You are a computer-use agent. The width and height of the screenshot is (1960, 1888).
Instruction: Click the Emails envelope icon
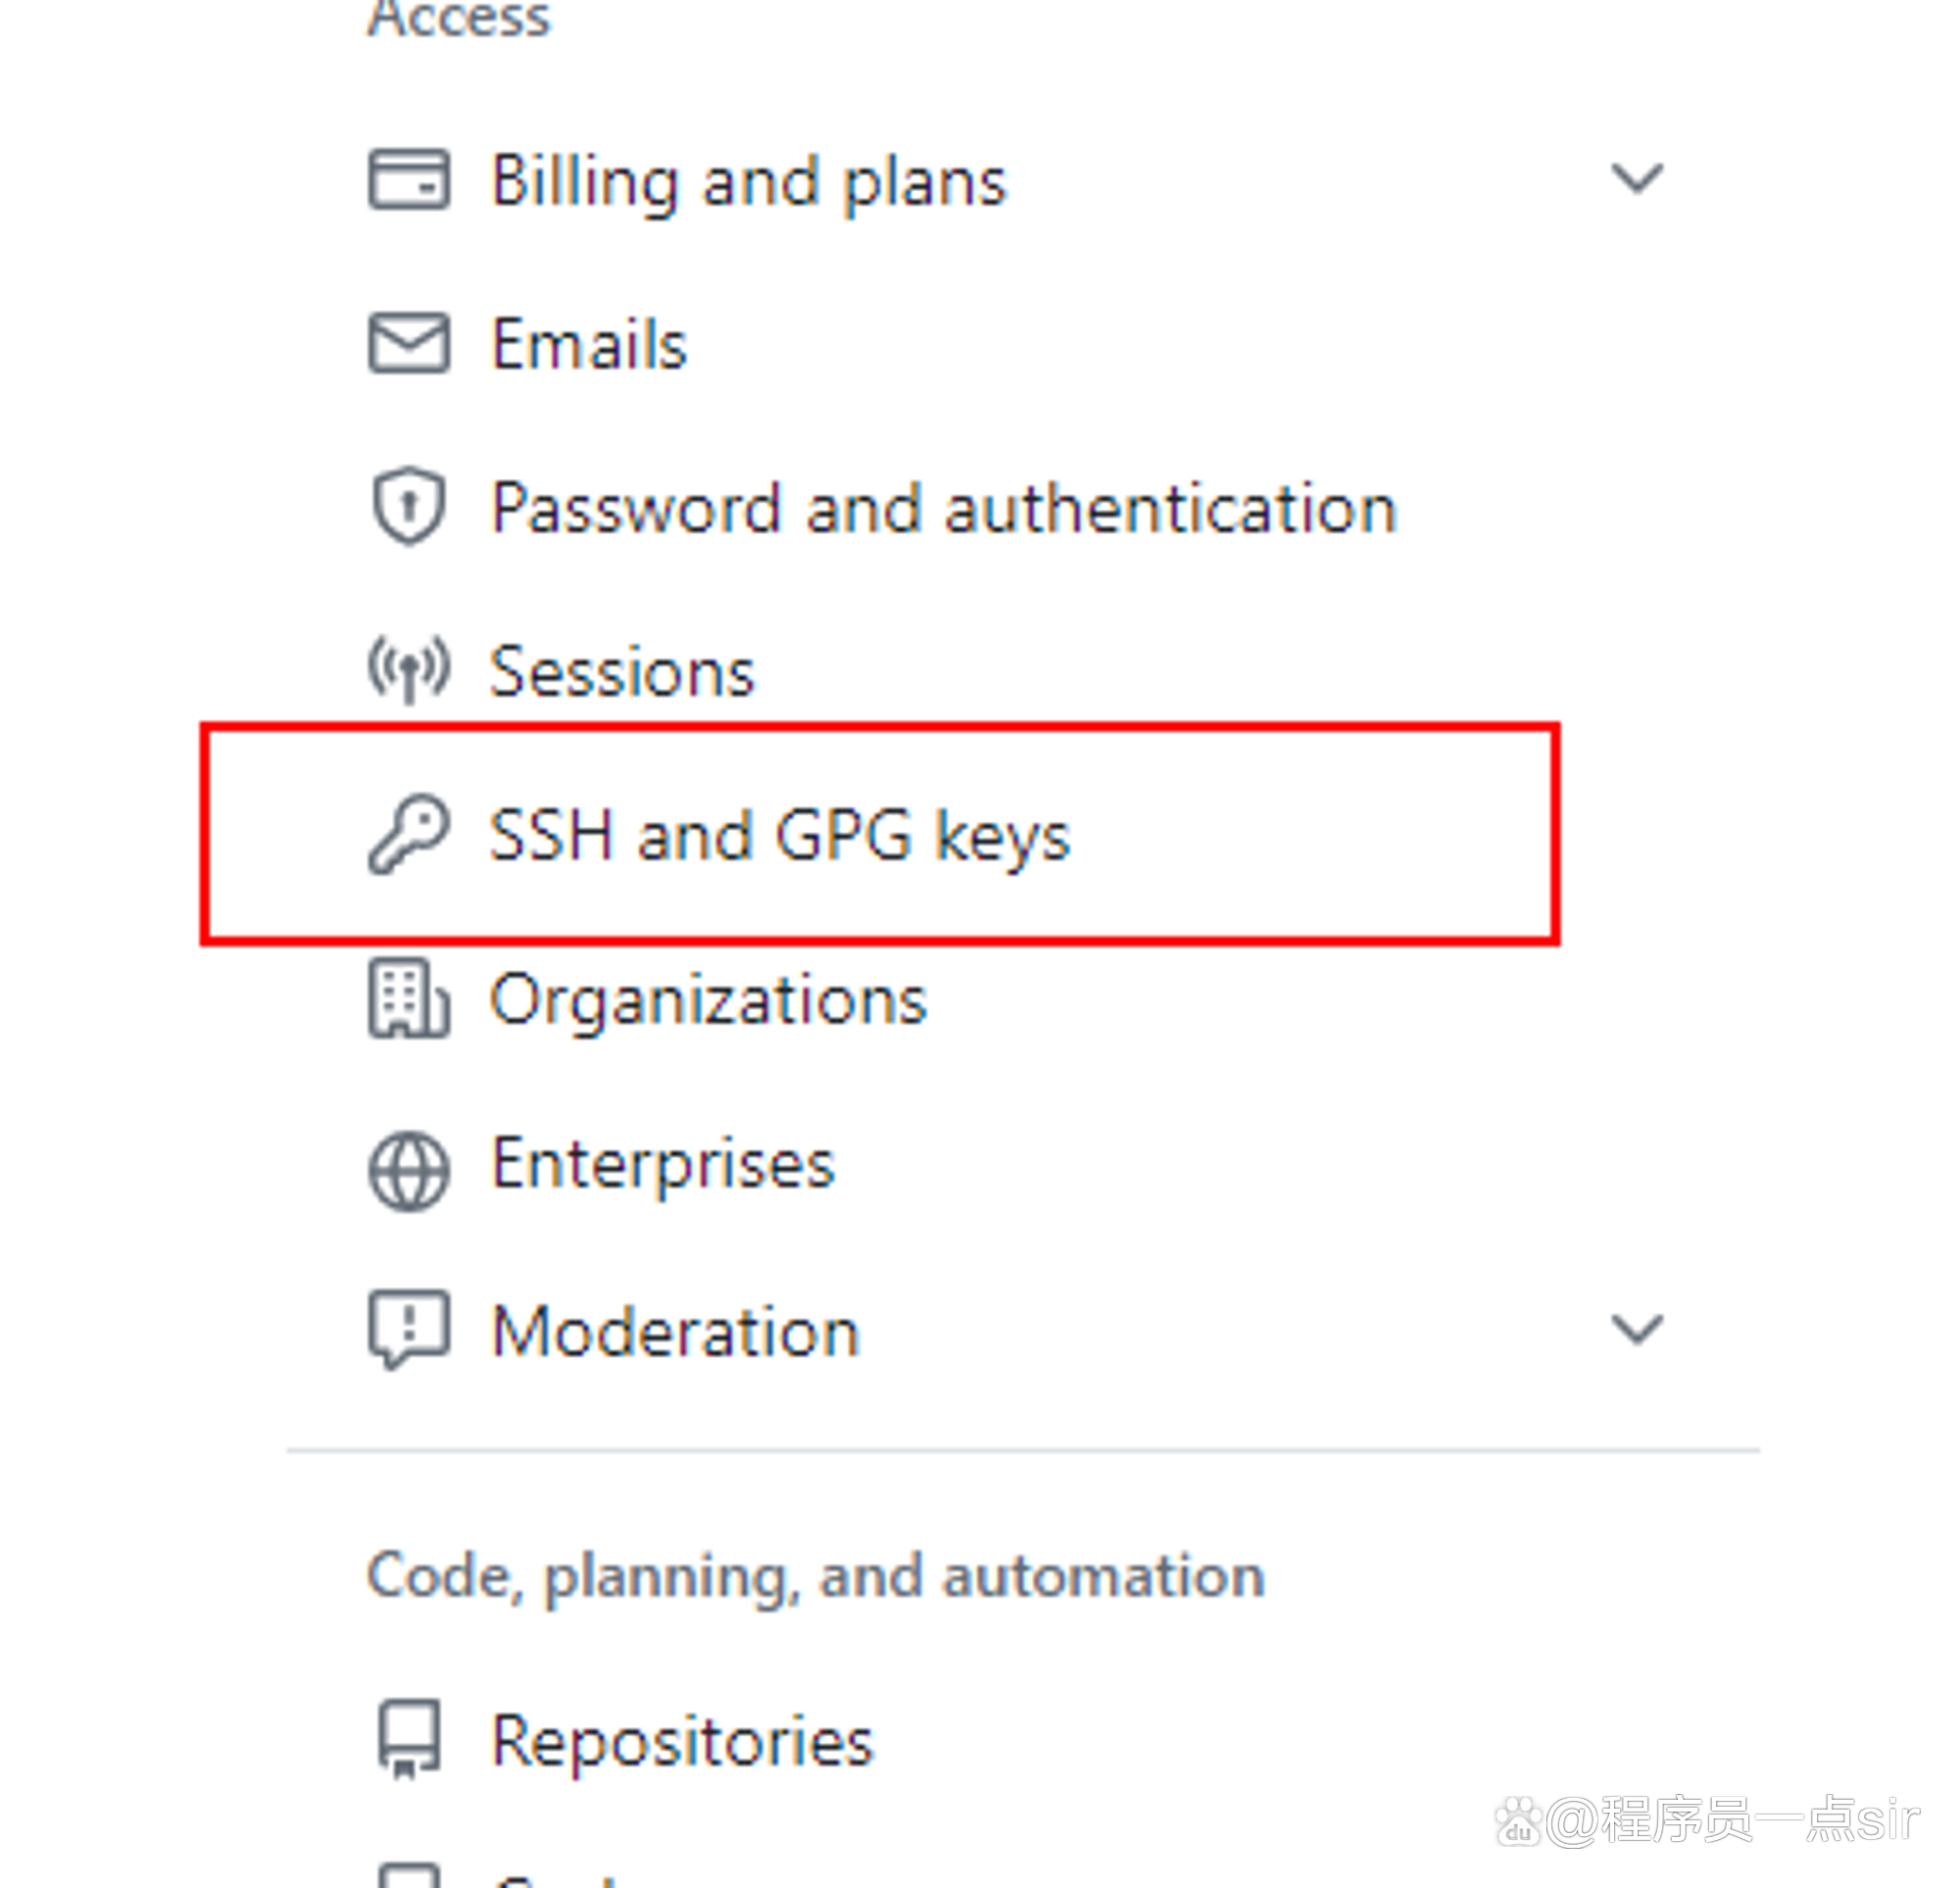409,343
